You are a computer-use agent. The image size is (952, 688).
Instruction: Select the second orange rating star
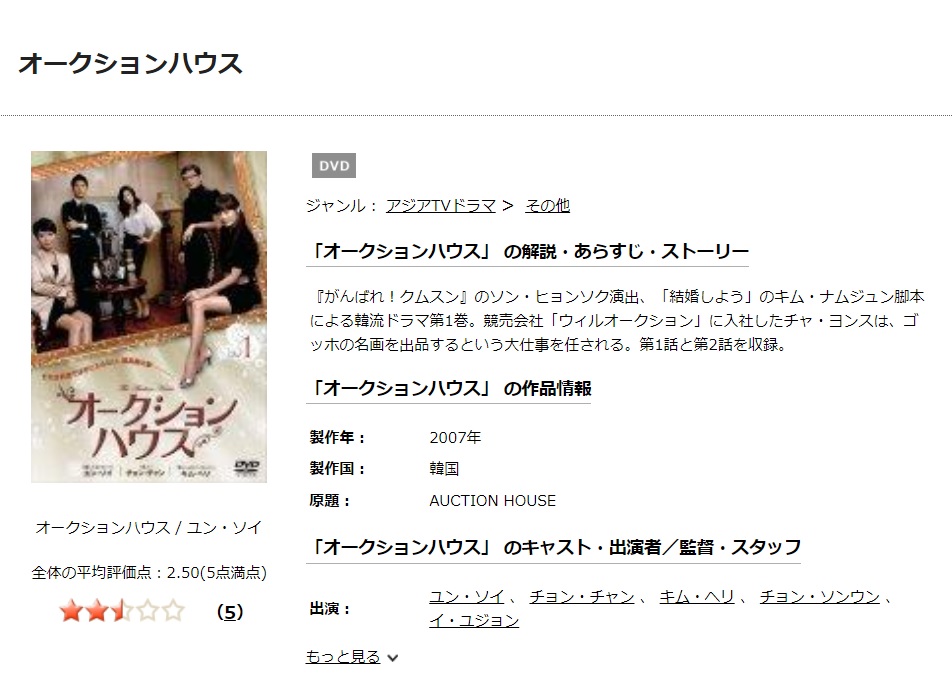pos(97,611)
